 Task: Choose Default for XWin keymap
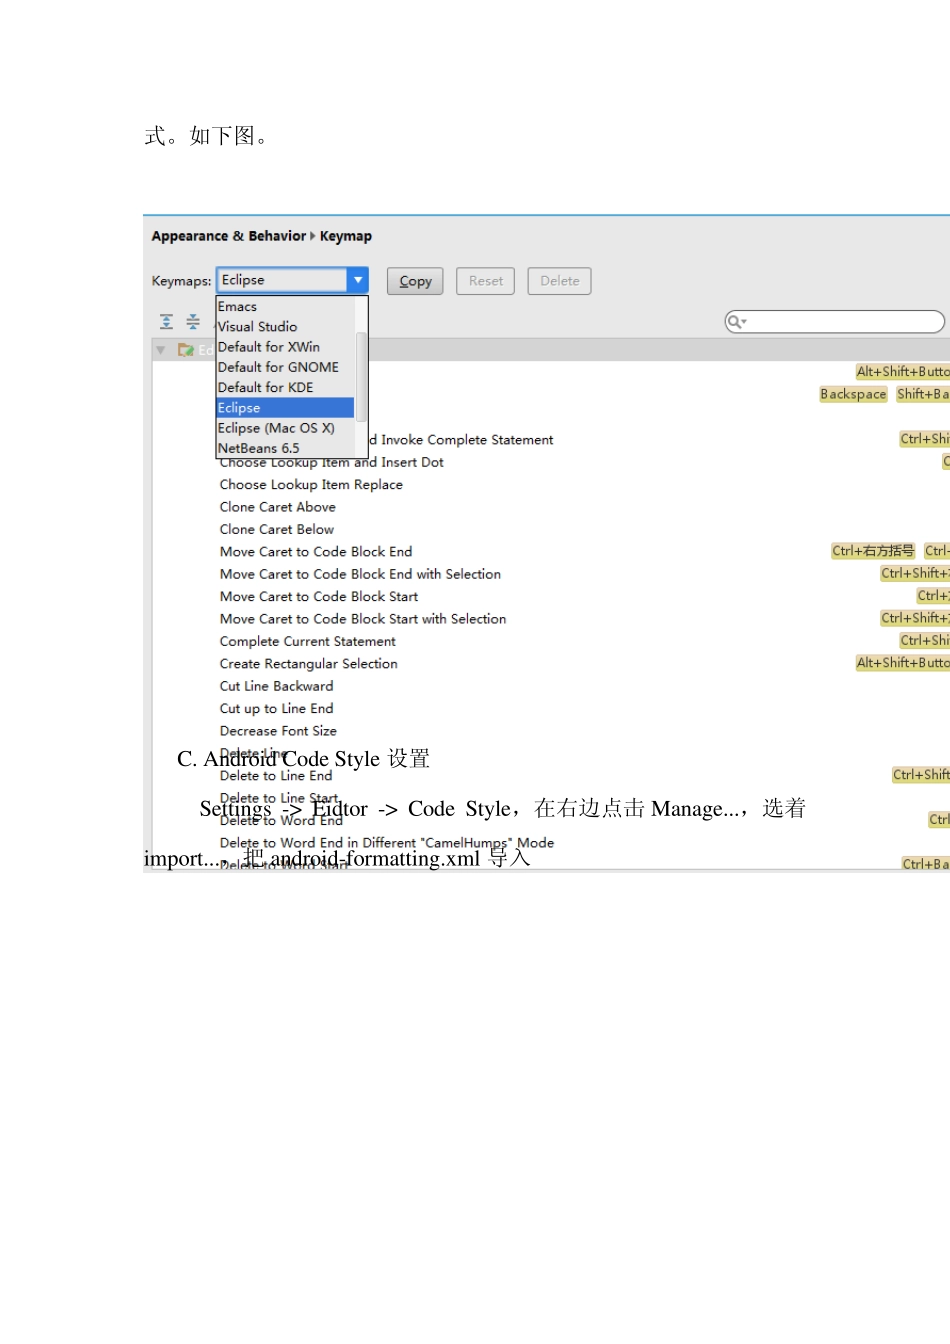coord(285,347)
